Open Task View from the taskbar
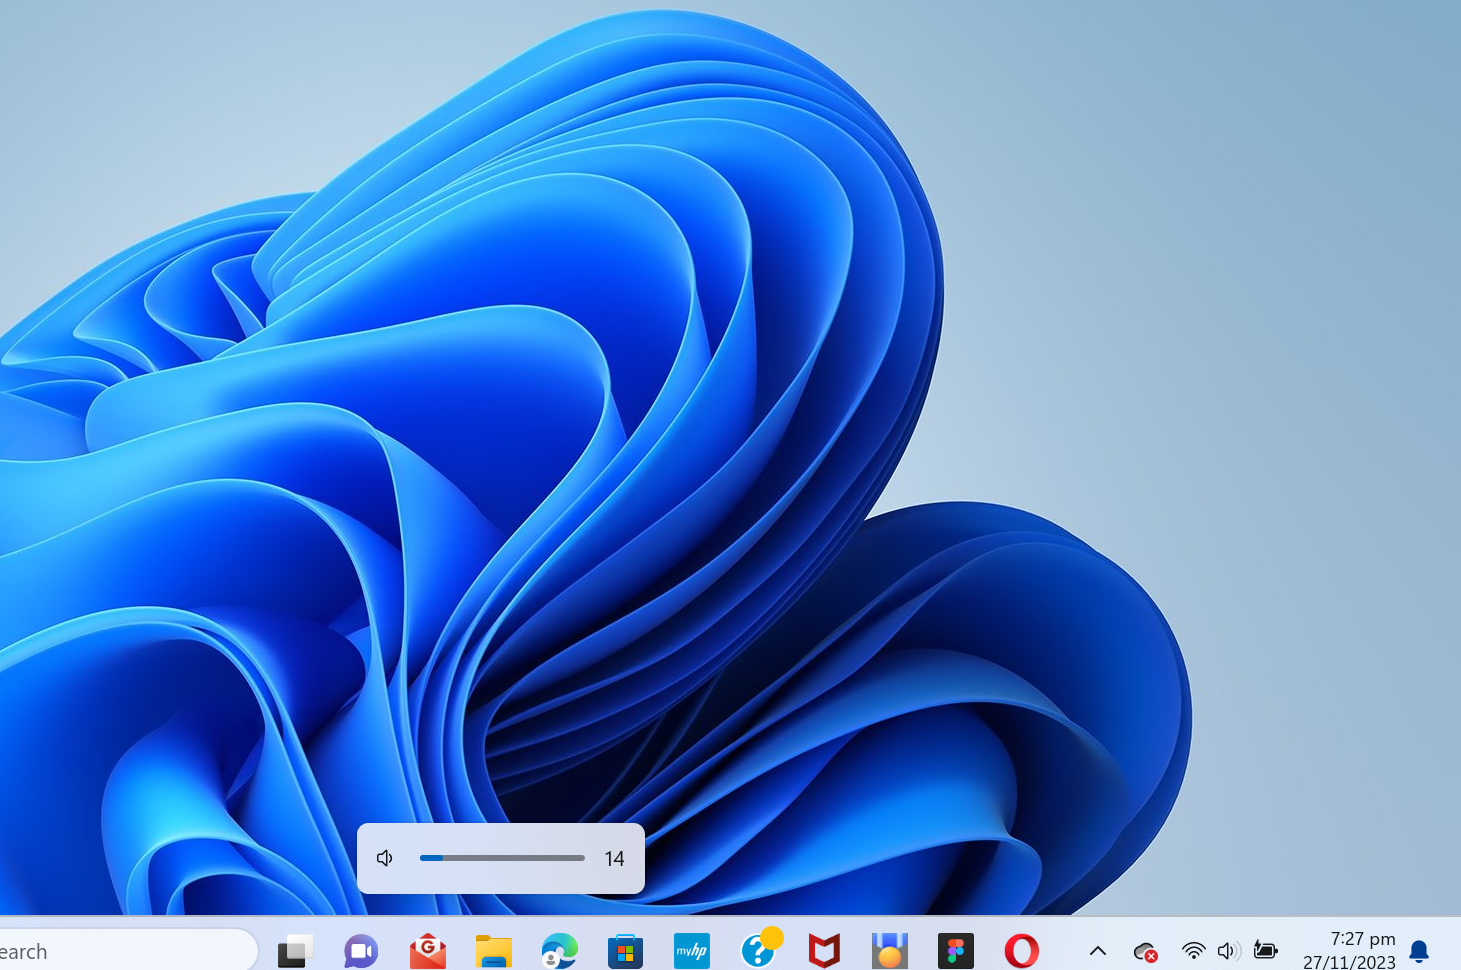This screenshot has height=970, width=1461. tap(295, 950)
